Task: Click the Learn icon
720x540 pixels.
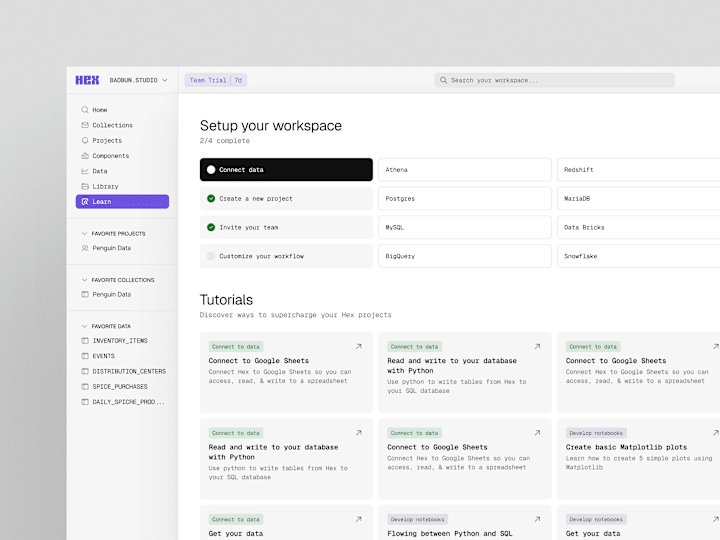Action: pyautogui.click(x=85, y=202)
